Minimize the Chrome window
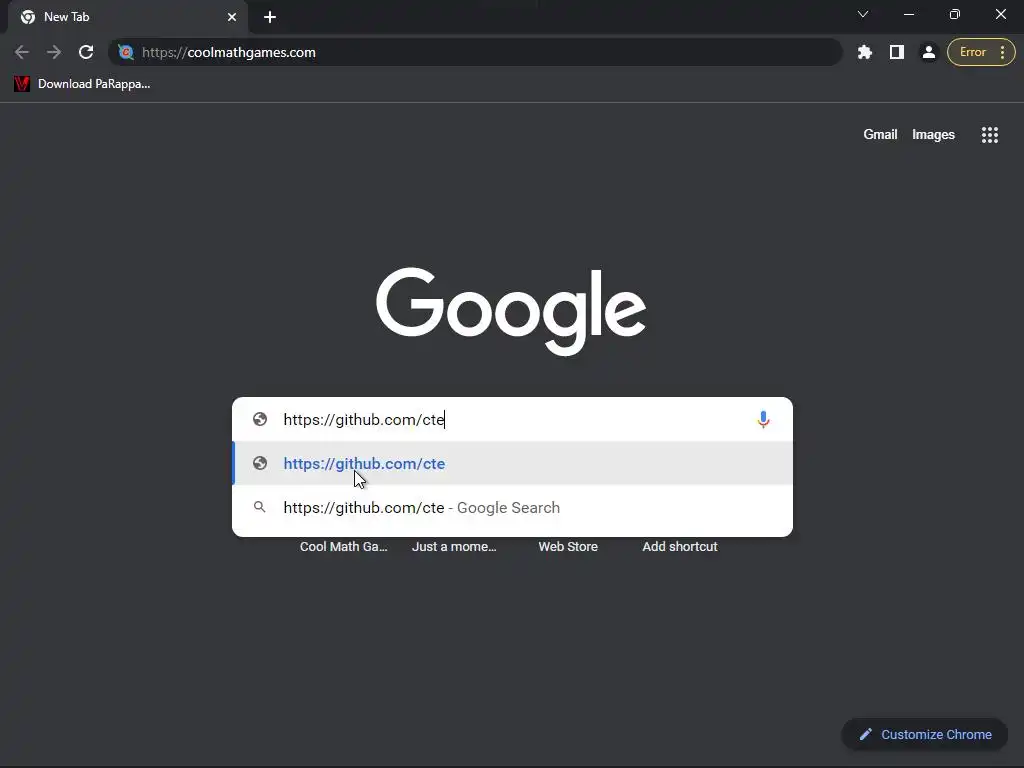The width and height of the screenshot is (1024, 768). tap(908, 14)
